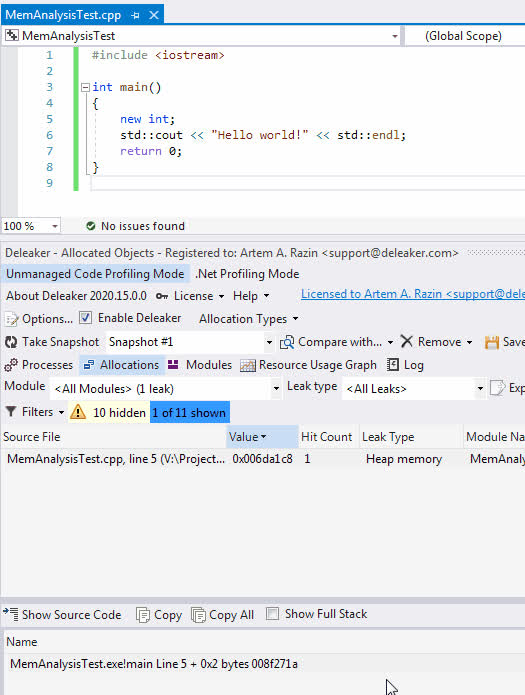Click the Take Snapshot icon
Viewport: 525px width, 695px height.
pyautogui.click(x=11, y=342)
